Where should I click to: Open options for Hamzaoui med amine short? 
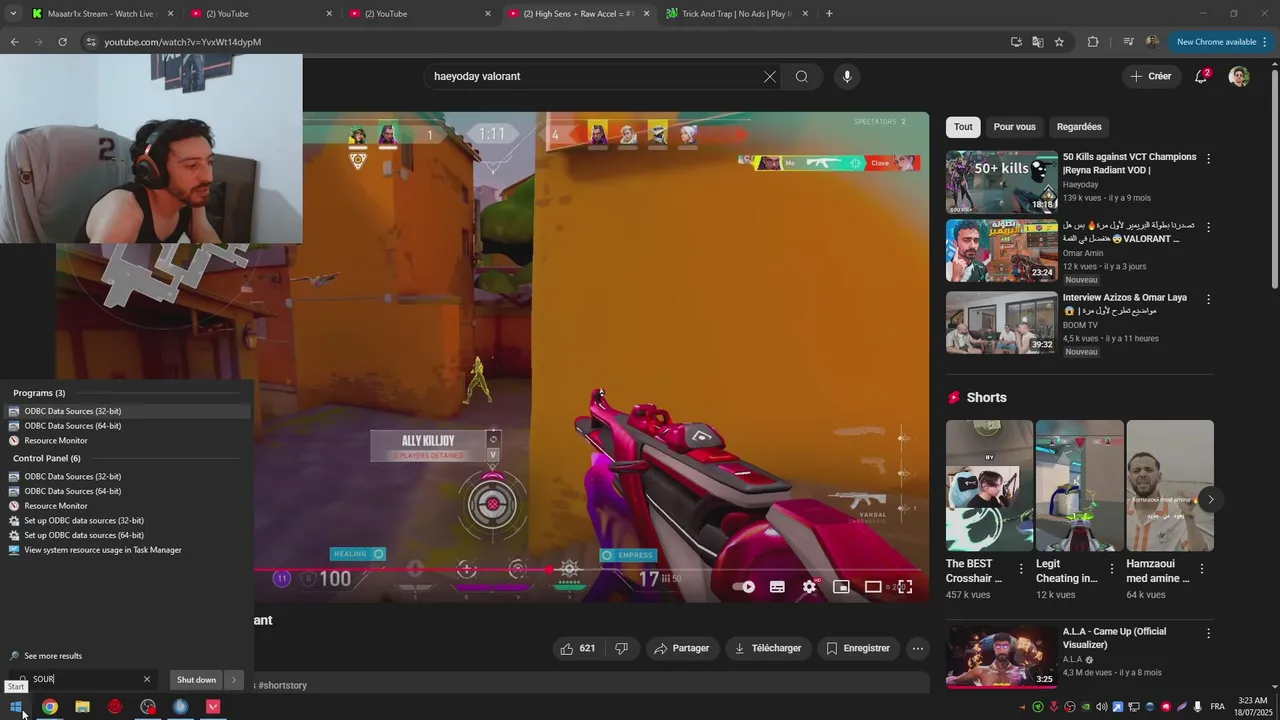click(x=1201, y=568)
